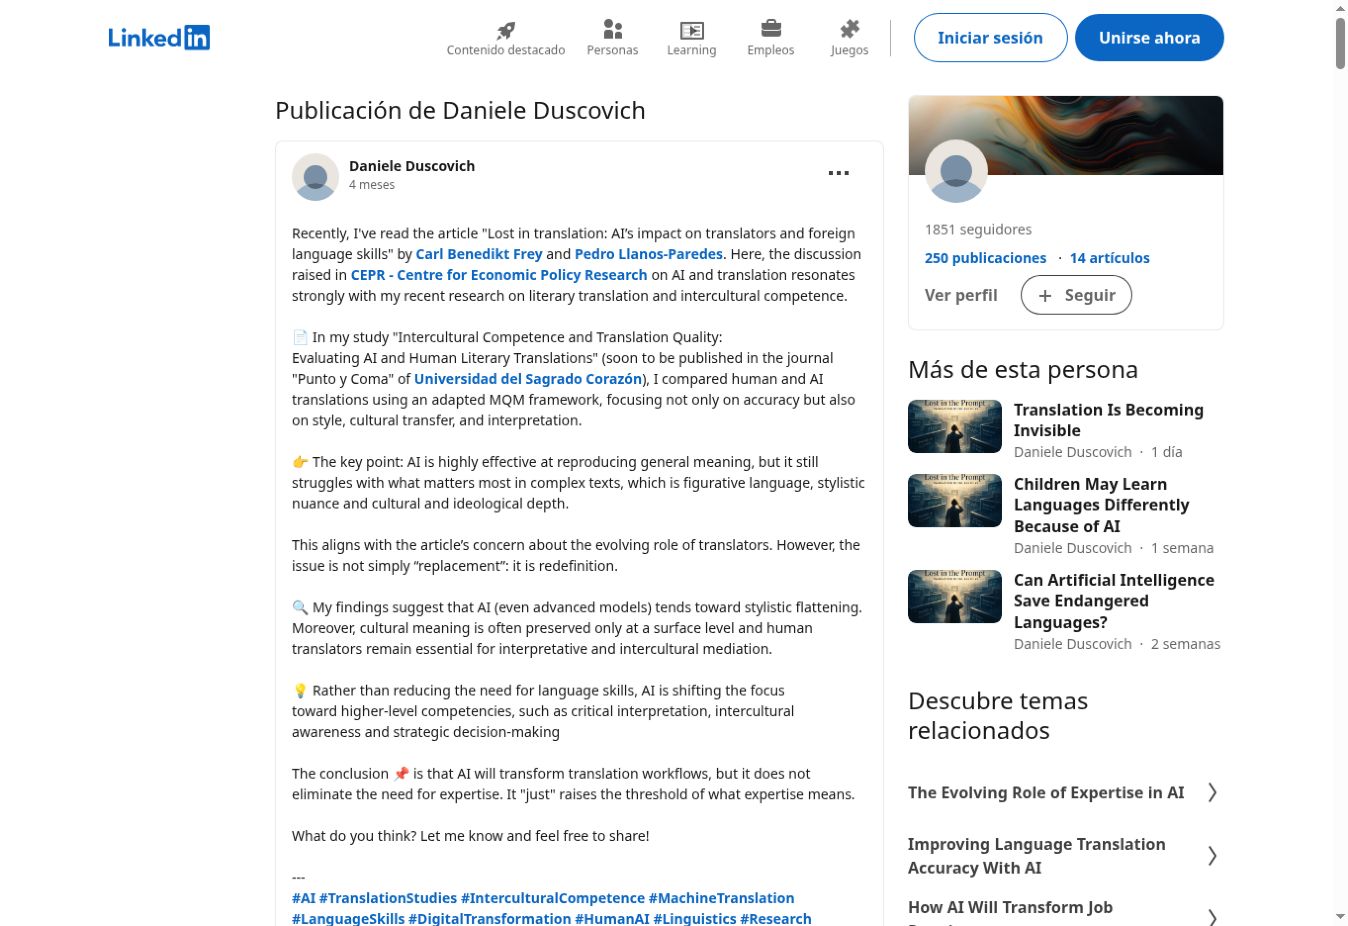
Task: Click the profile card avatar photo
Action: click(956, 172)
